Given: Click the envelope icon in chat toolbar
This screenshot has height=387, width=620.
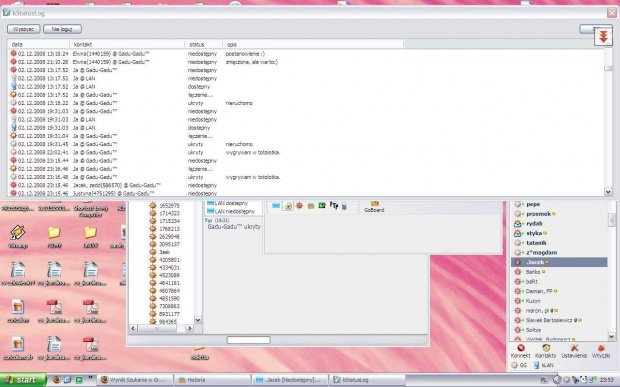Looking at the screenshot, I should coord(276,206).
